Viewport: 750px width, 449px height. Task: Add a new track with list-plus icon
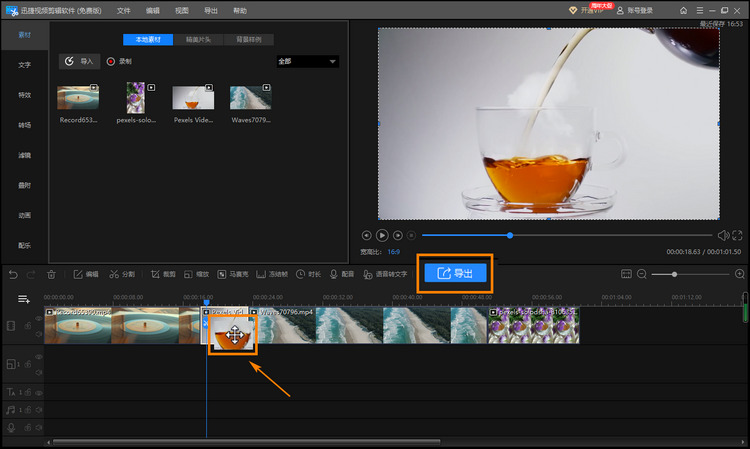pos(23,299)
